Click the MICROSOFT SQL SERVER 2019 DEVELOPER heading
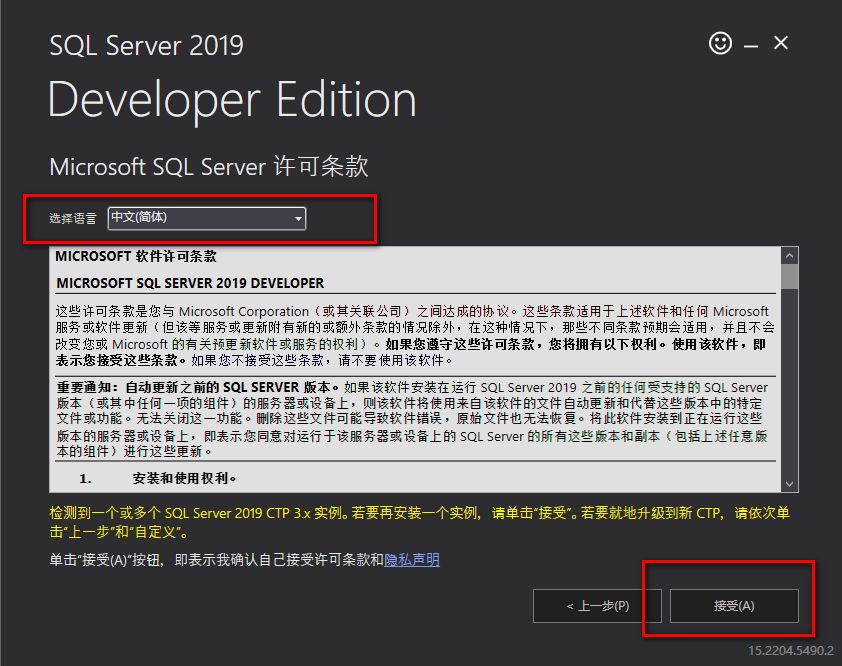 [190, 283]
